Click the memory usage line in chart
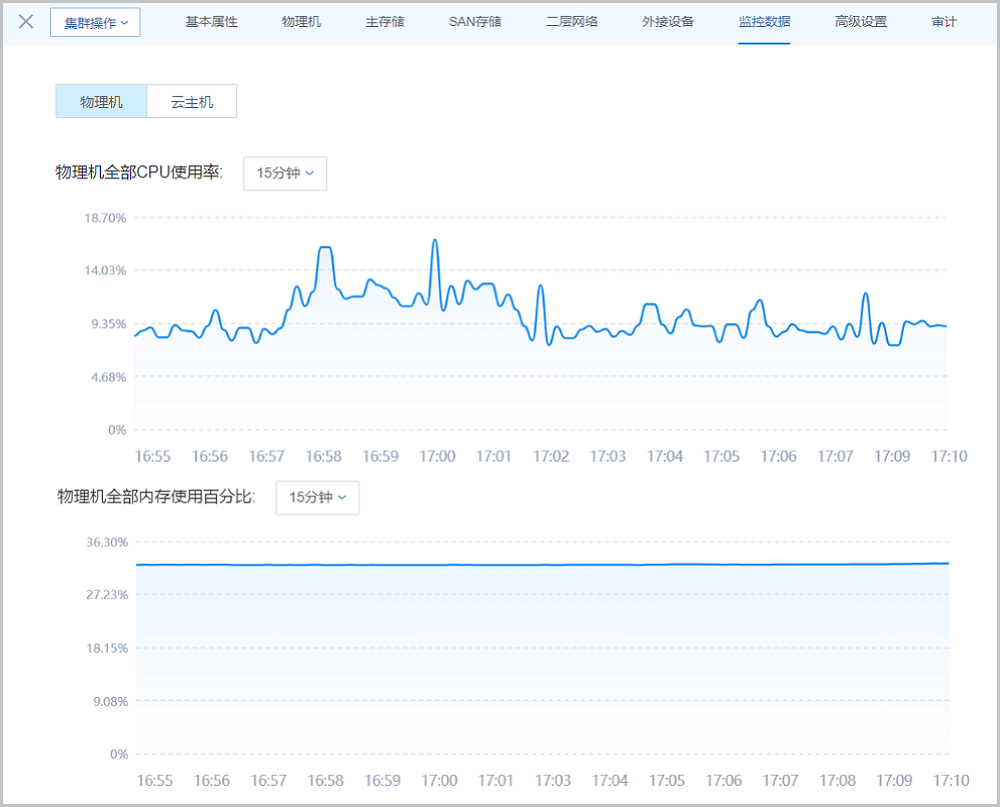The image size is (1000, 807). pos(540,565)
